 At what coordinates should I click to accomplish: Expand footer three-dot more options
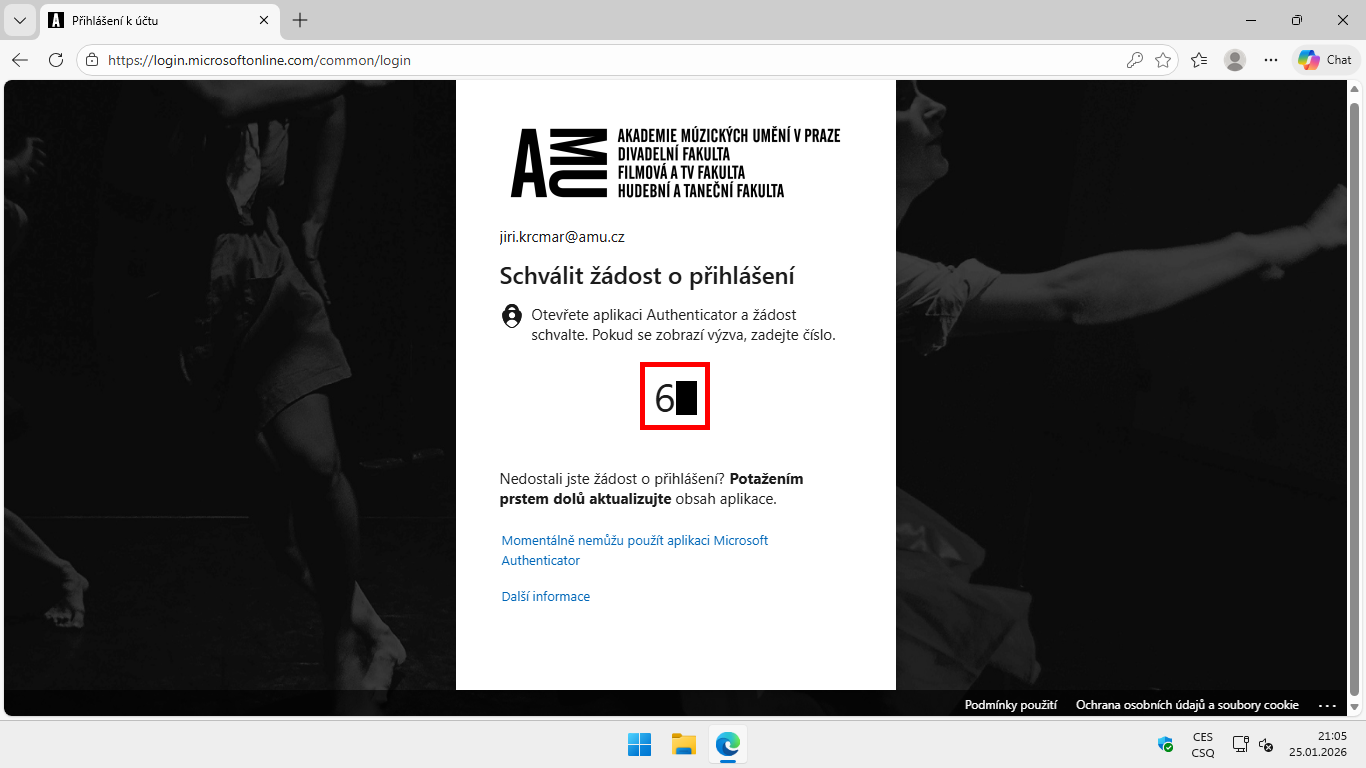click(1327, 705)
